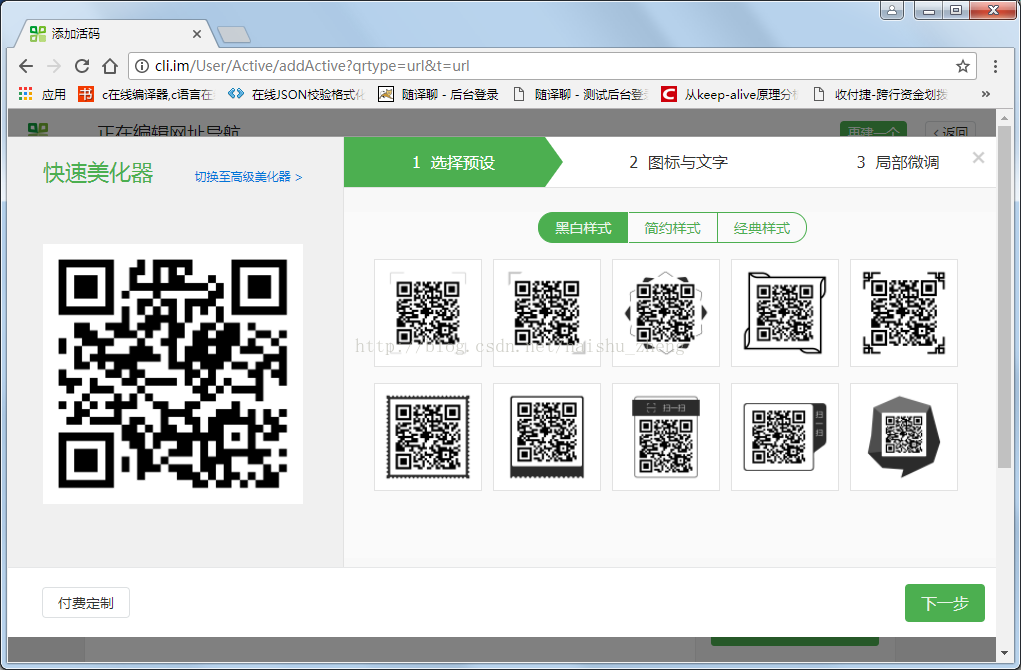This screenshot has height=670, width=1021.
Task: Select the 经典样式 style tab
Action: click(762, 228)
